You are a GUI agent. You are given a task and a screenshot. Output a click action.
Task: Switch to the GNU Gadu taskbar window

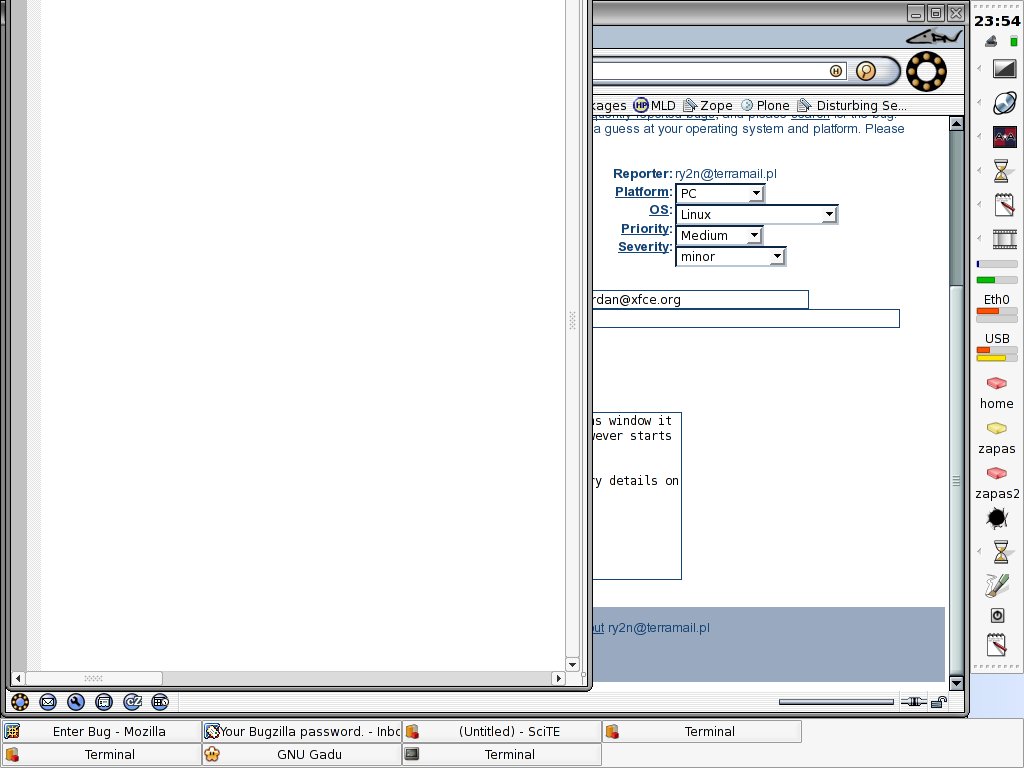coord(302,754)
